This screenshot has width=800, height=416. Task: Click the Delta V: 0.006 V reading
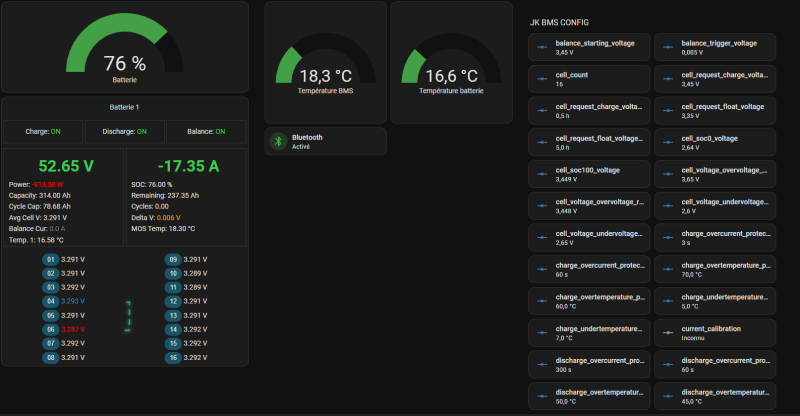[156, 218]
